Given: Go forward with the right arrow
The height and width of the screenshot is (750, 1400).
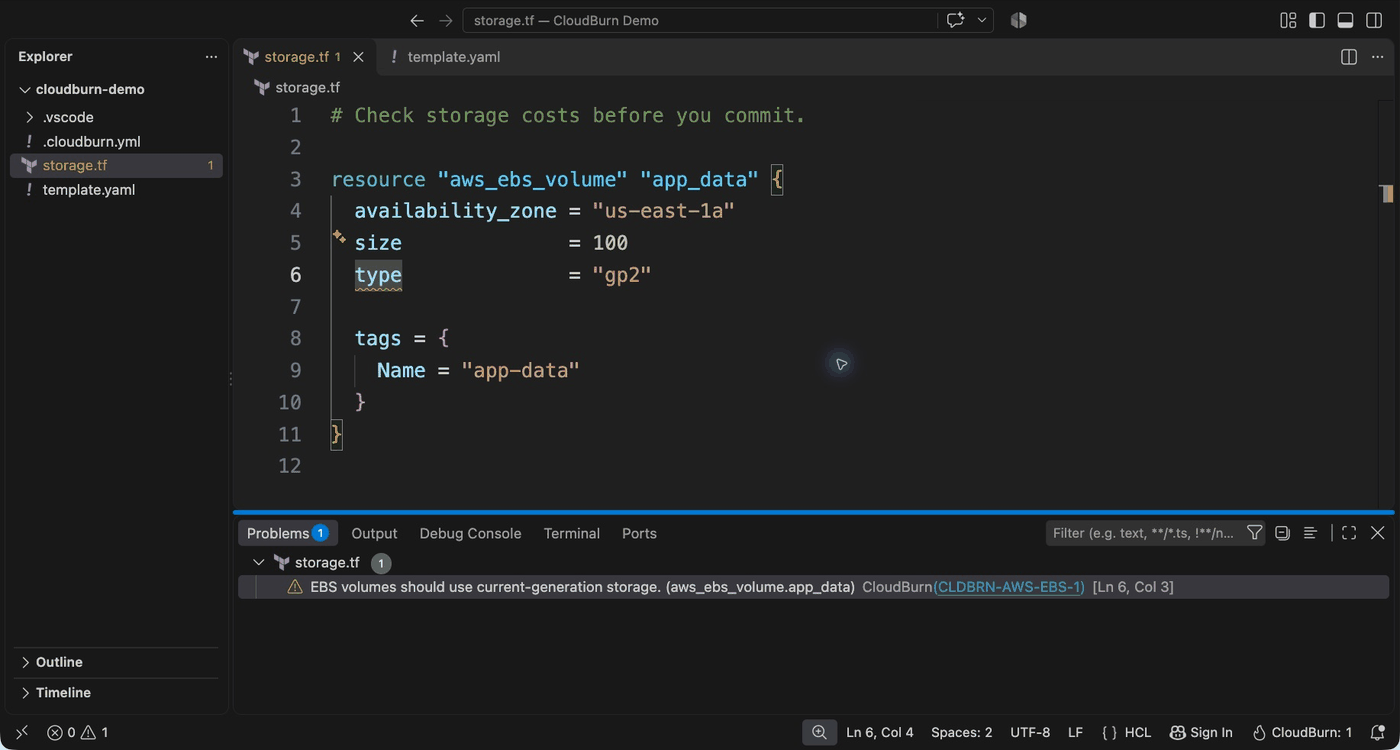Looking at the screenshot, I should tap(446, 20).
